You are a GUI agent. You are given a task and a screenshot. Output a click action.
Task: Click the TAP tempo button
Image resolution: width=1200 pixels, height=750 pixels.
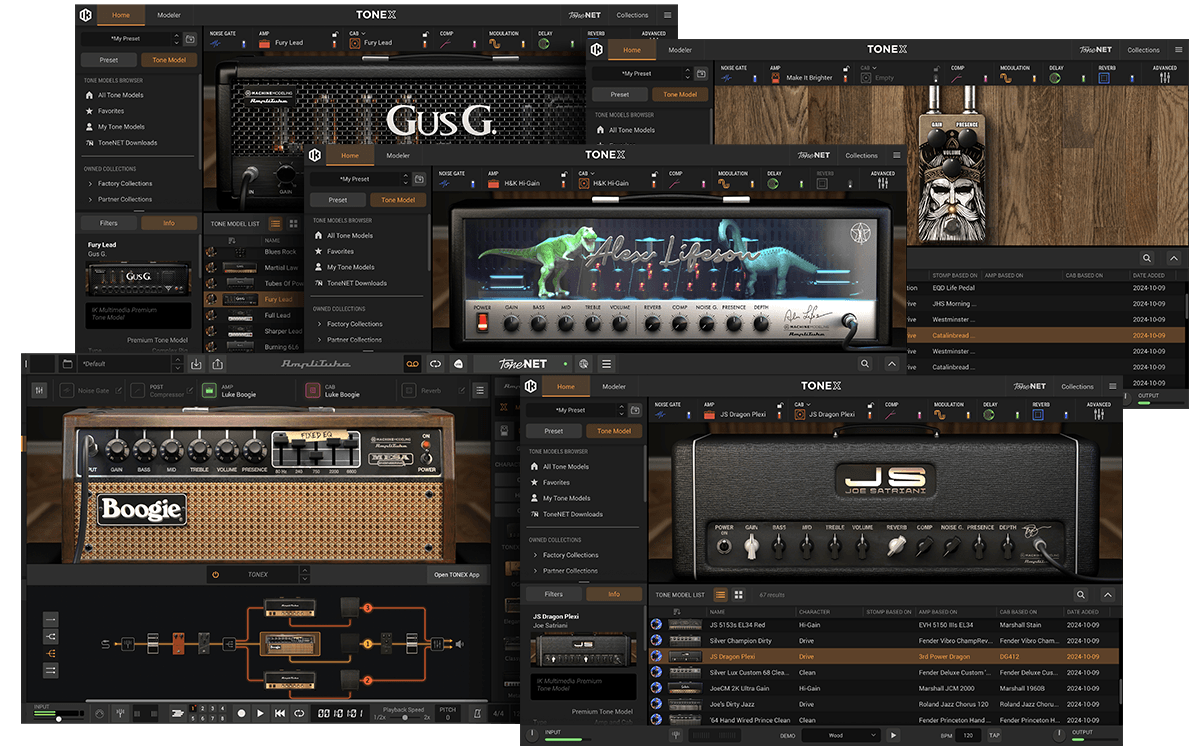pos(994,735)
